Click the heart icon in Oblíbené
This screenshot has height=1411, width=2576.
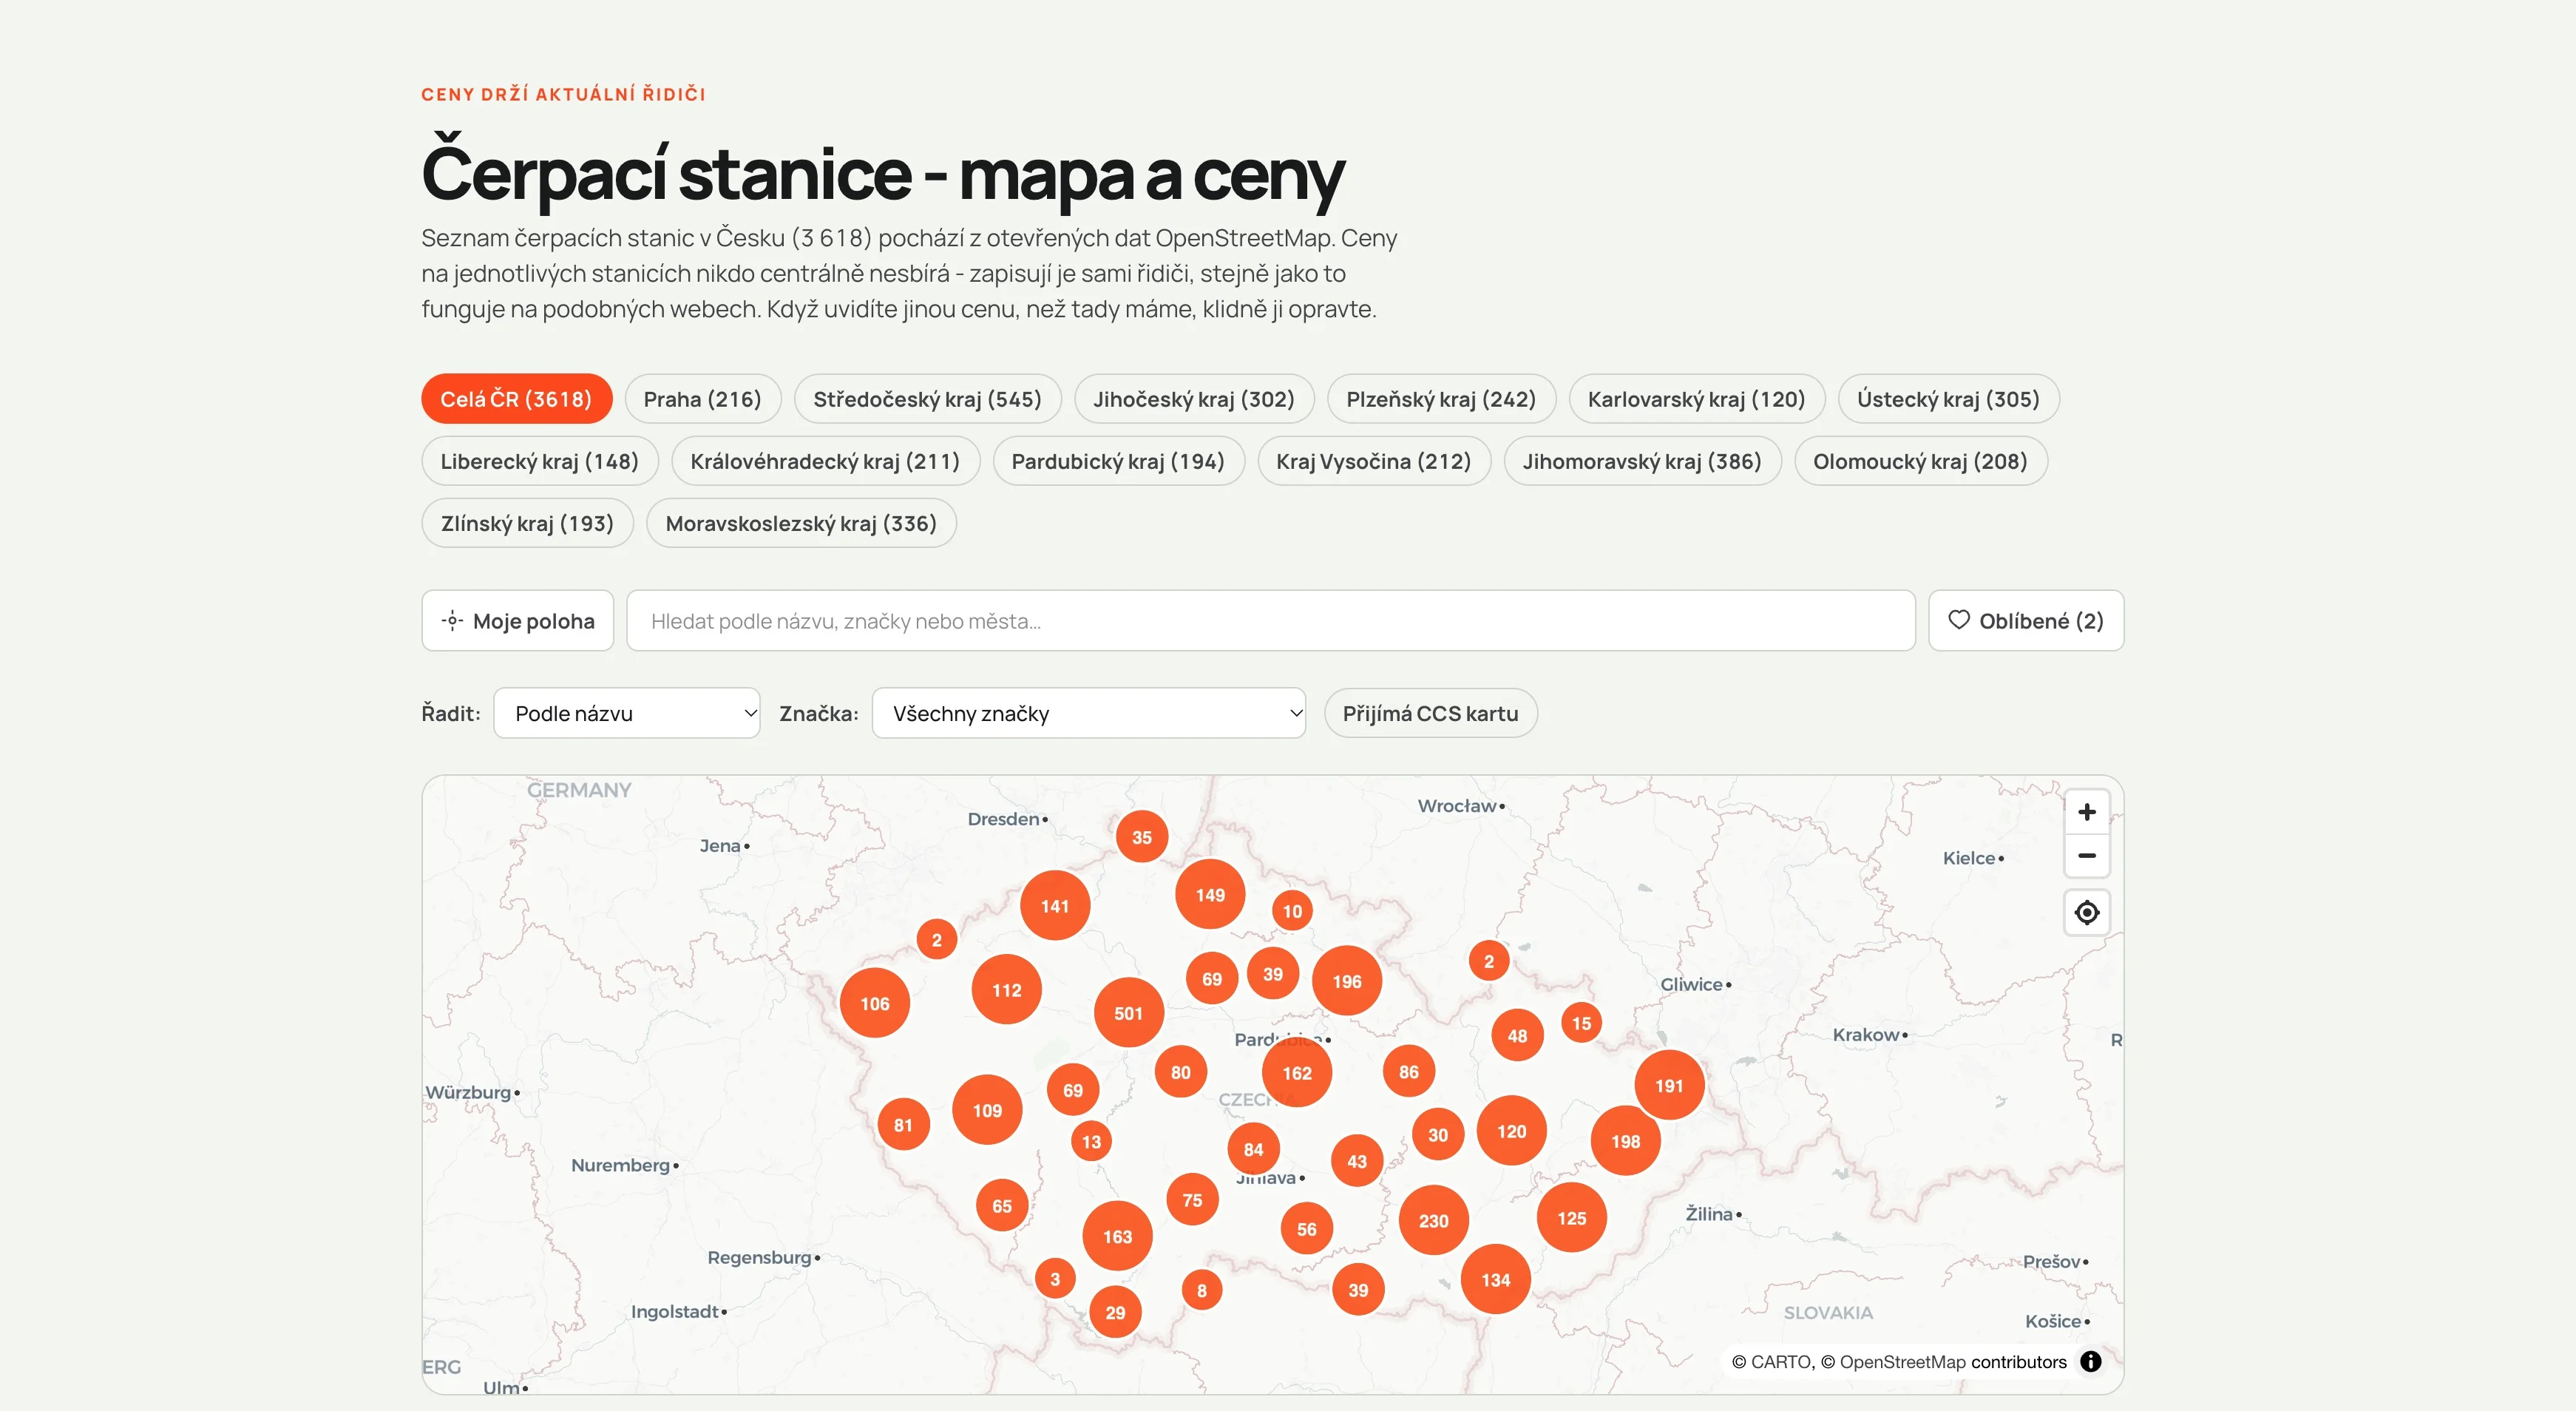(1959, 620)
